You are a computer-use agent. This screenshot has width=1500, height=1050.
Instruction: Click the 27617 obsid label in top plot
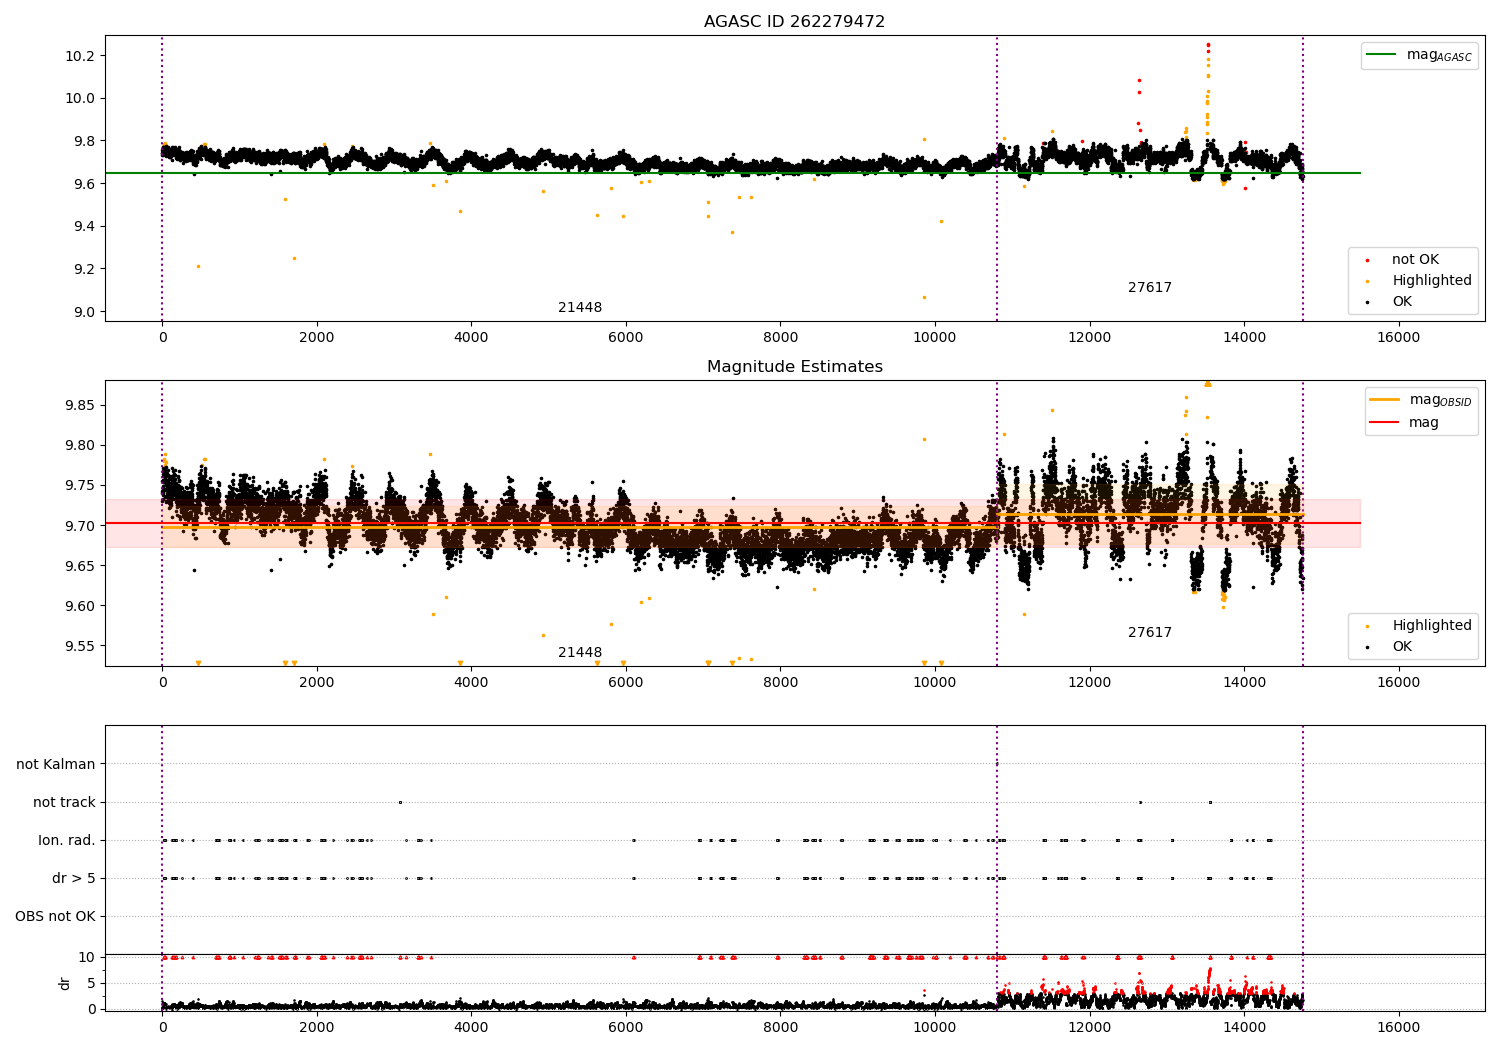[x=1150, y=288]
